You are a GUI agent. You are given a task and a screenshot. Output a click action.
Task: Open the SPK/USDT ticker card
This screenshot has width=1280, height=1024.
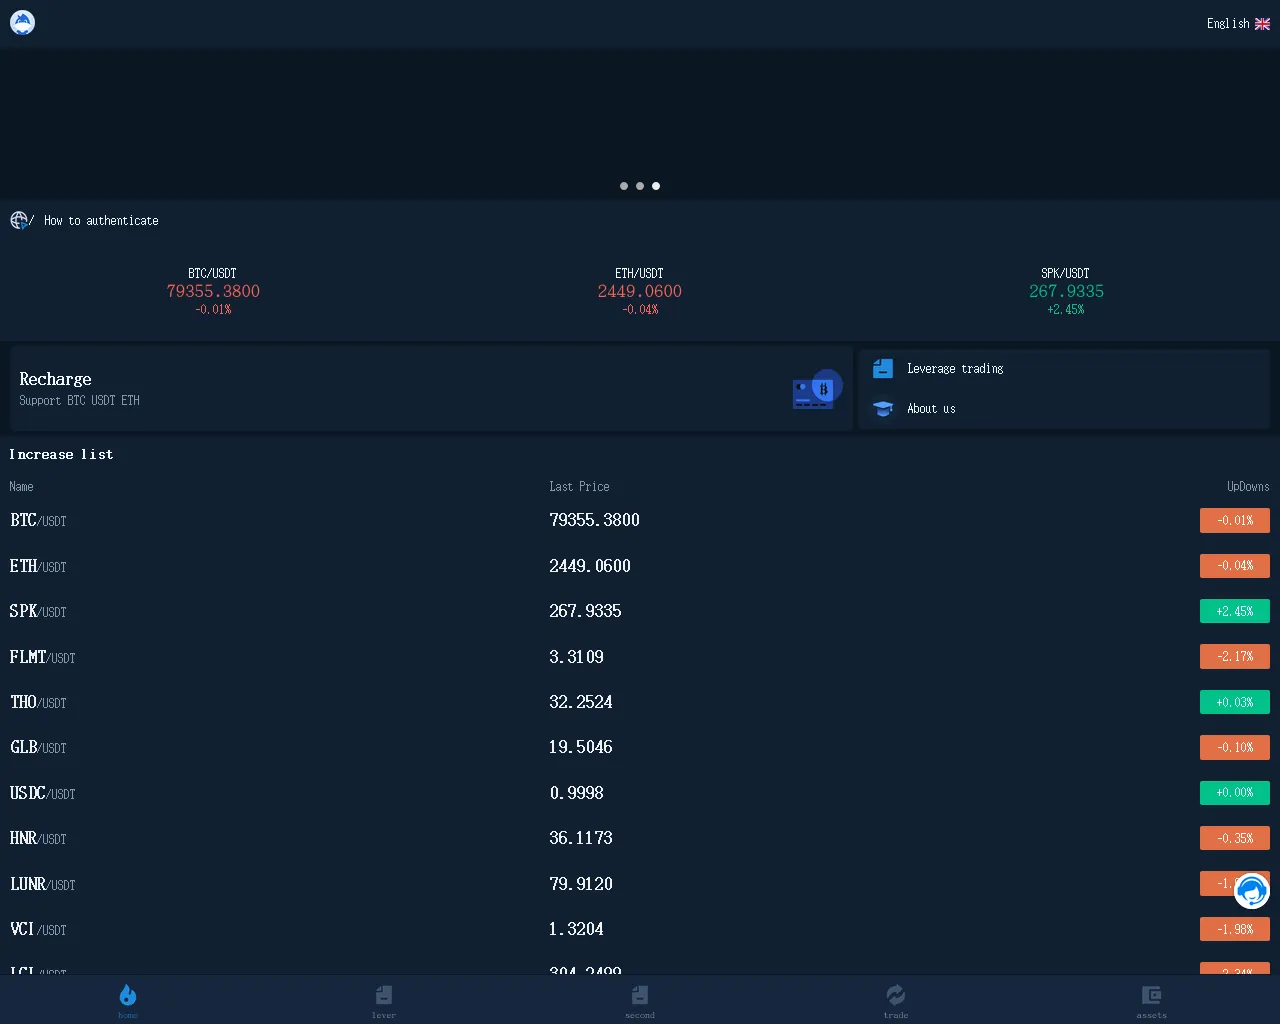coord(1066,291)
